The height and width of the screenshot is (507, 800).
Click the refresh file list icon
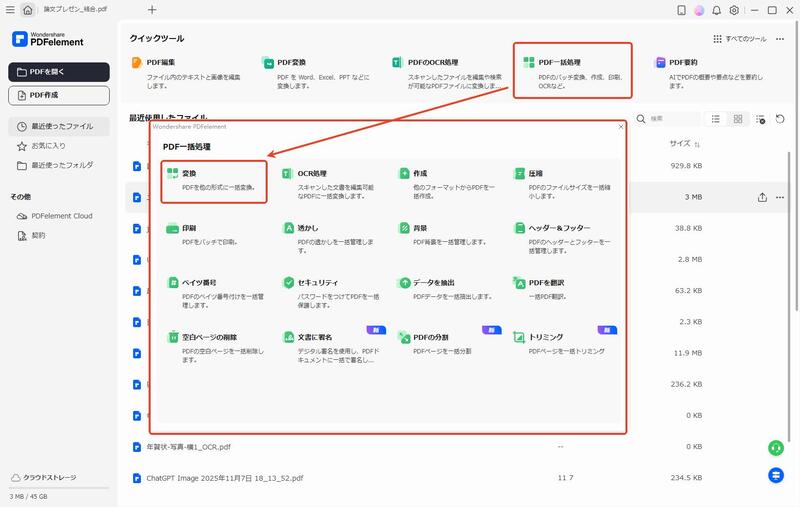tap(780, 119)
